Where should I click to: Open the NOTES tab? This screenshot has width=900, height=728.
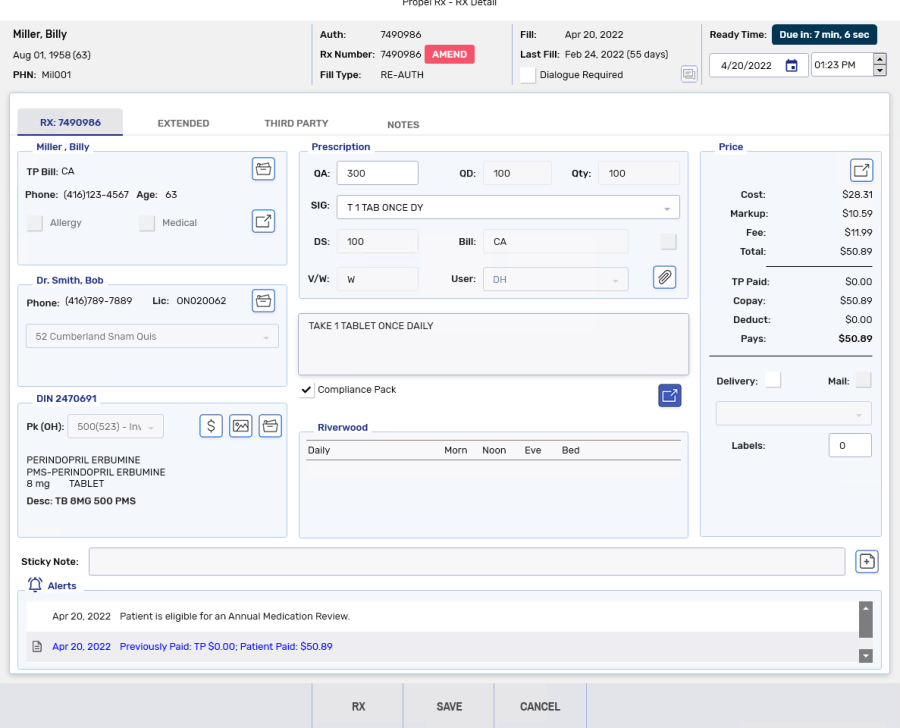coord(403,124)
